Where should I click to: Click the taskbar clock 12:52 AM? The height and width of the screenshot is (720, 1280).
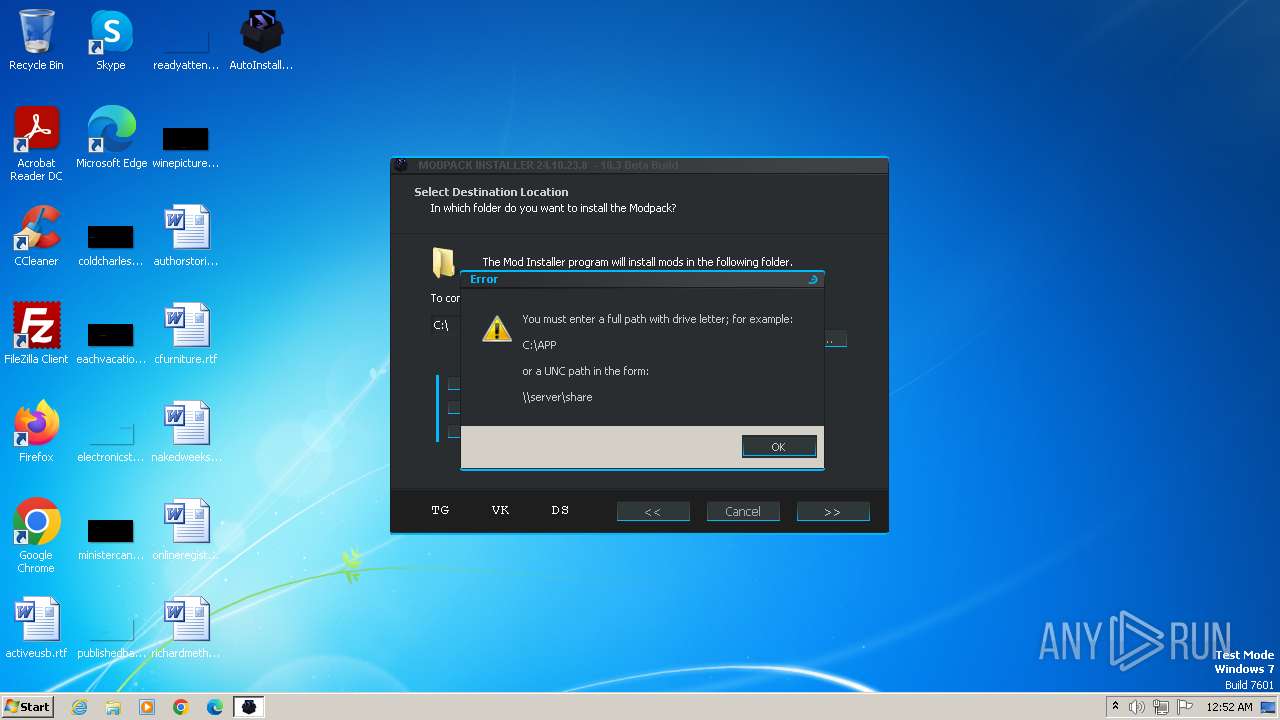point(1229,707)
